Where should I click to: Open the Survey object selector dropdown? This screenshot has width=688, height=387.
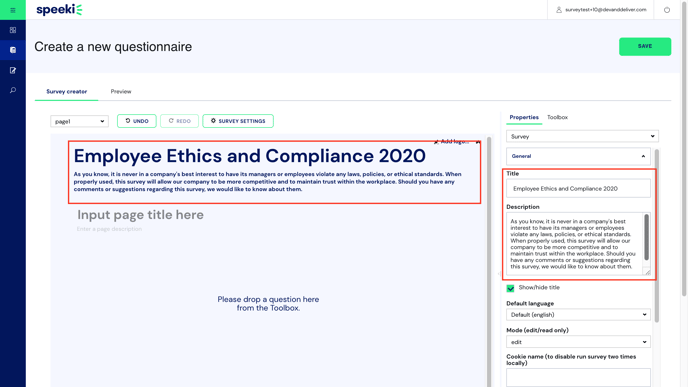(582, 136)
